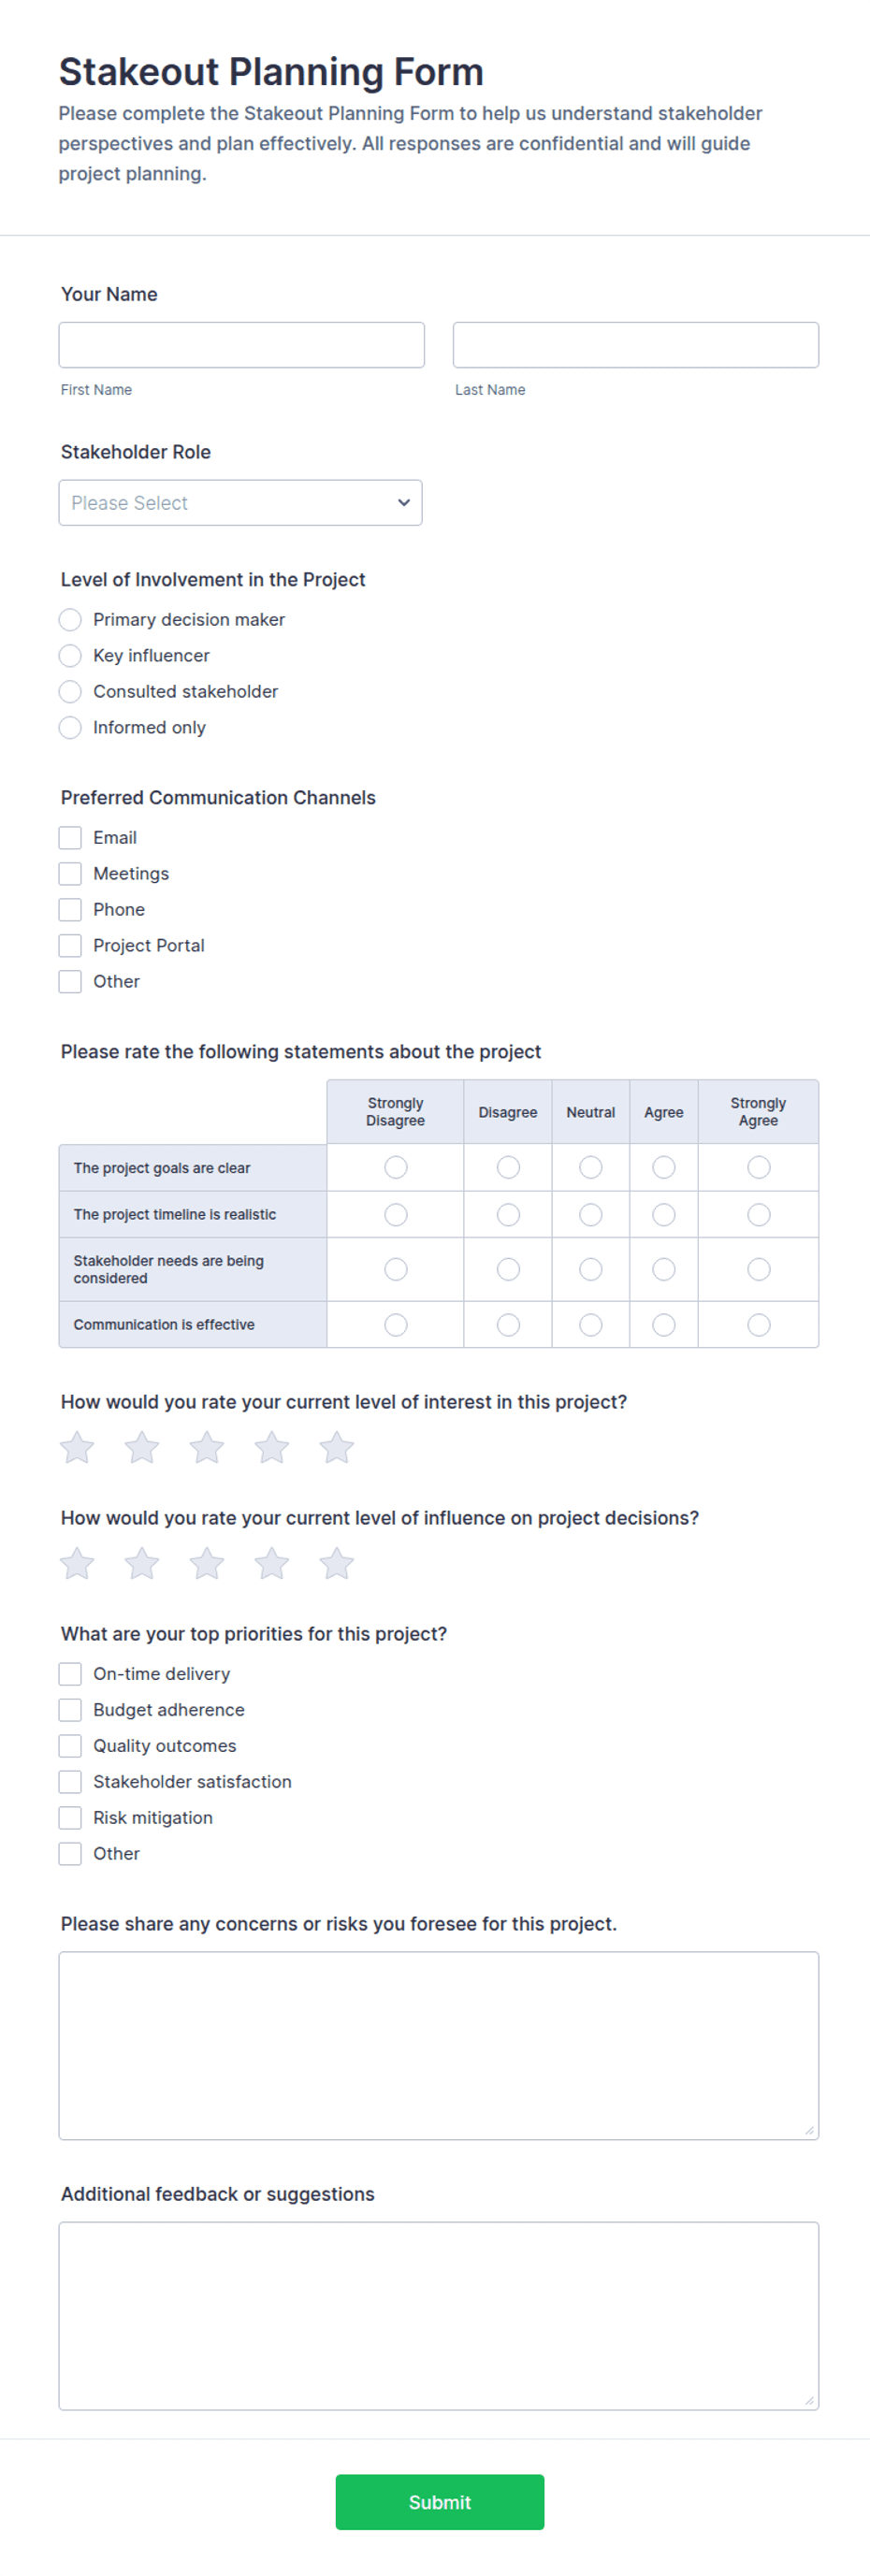Open the Stakeholder Role dropdown

(x=240, y=503)
